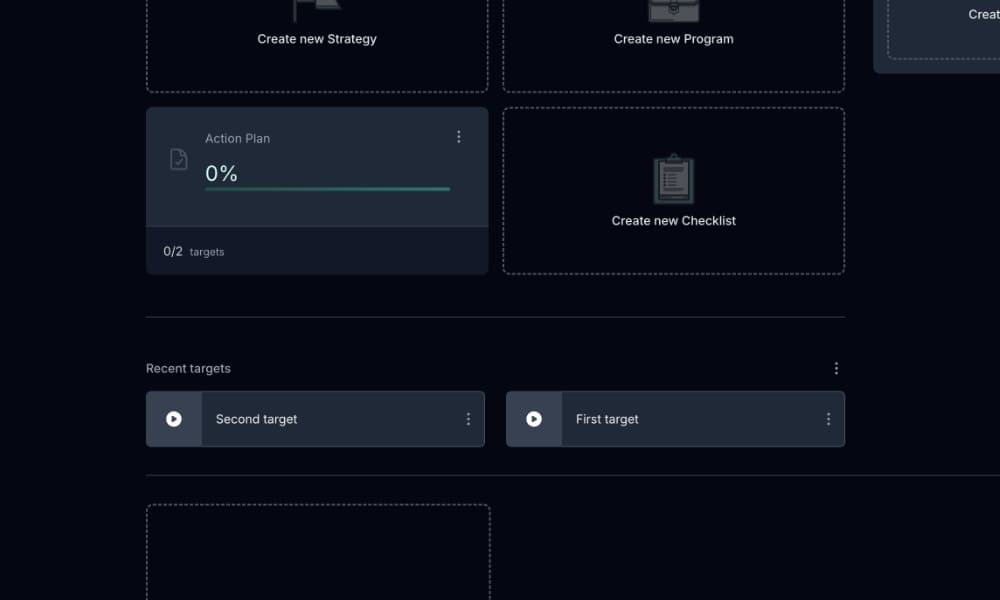The image size is (1000, 600).
Task: Click the clipboard icon for new Checklist
Action: click(673, 179)
